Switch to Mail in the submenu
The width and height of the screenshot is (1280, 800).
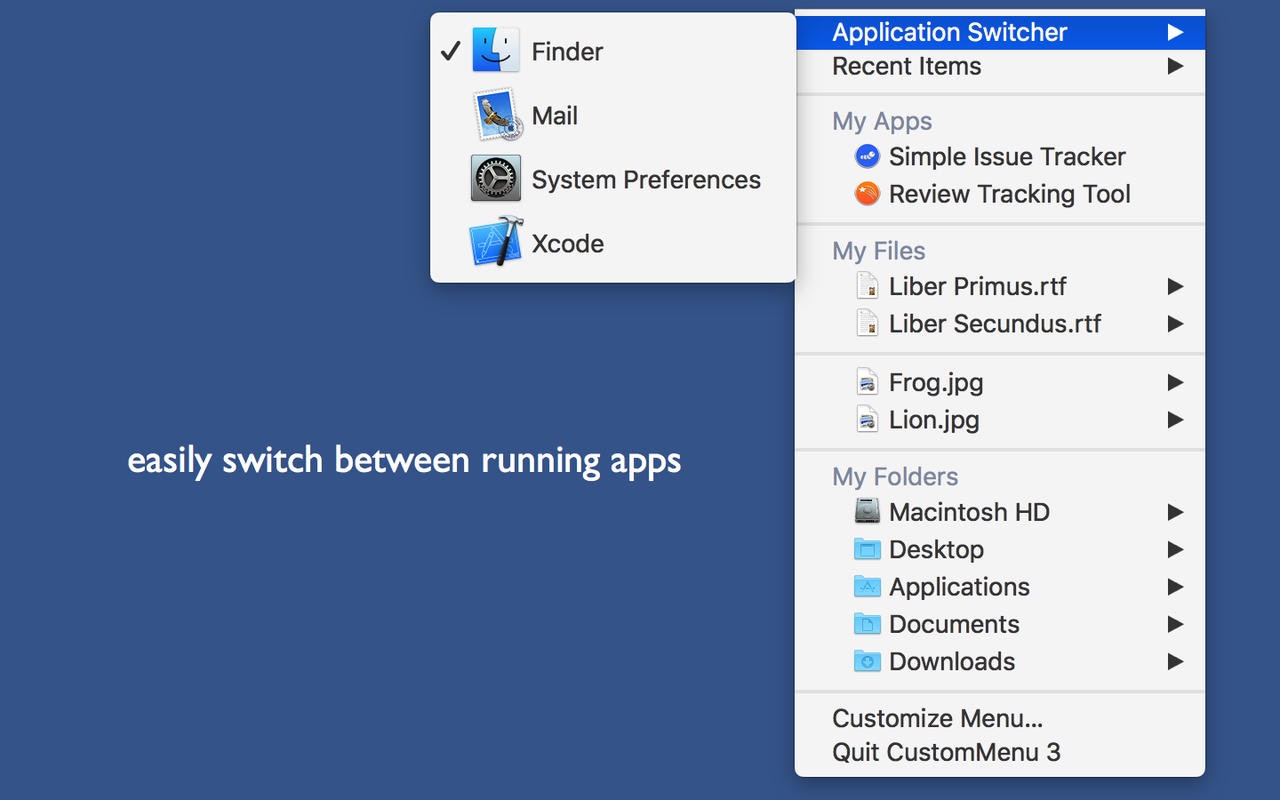(x=613, y=115)
